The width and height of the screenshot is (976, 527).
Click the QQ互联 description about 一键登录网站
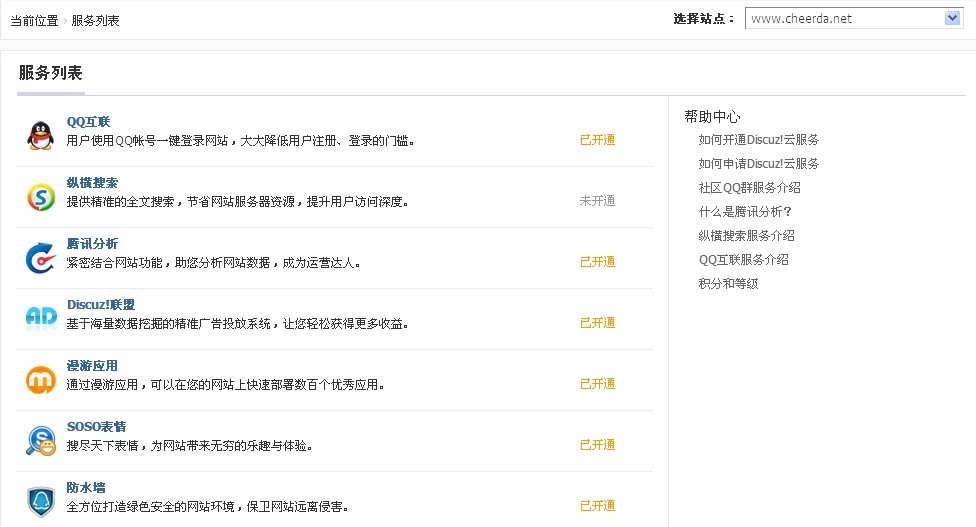tap(240, 141)
